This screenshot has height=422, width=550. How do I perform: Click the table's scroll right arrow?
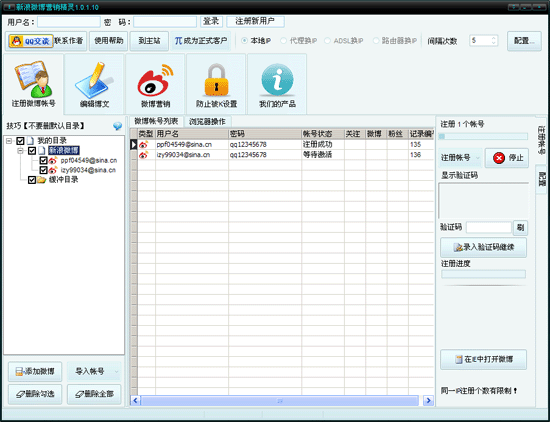[428, 400]
